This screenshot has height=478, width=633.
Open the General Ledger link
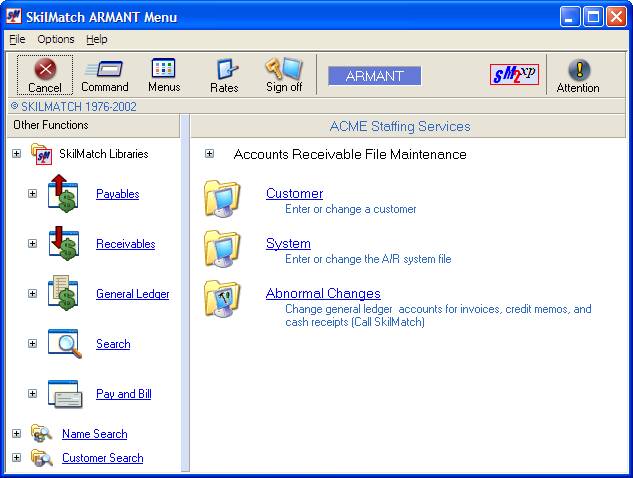click(132, 294)
